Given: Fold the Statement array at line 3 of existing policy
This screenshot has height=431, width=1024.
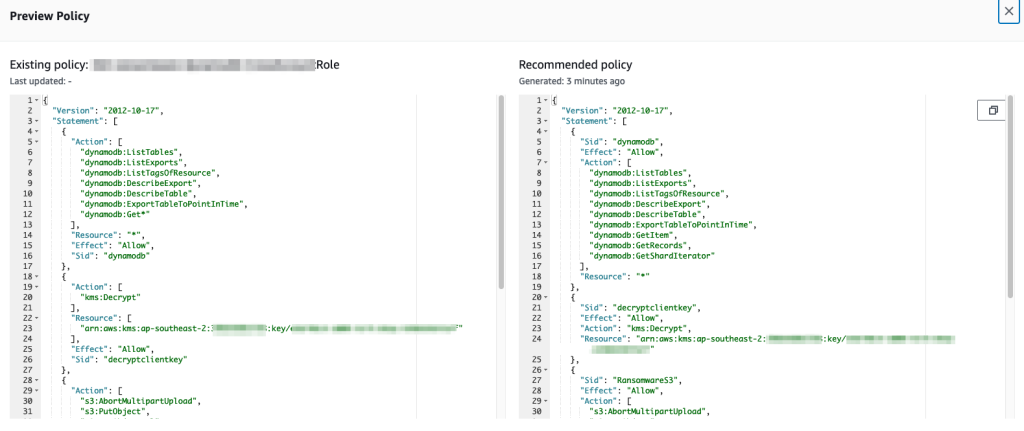Looking at the screenshot, I should [36, 121].
